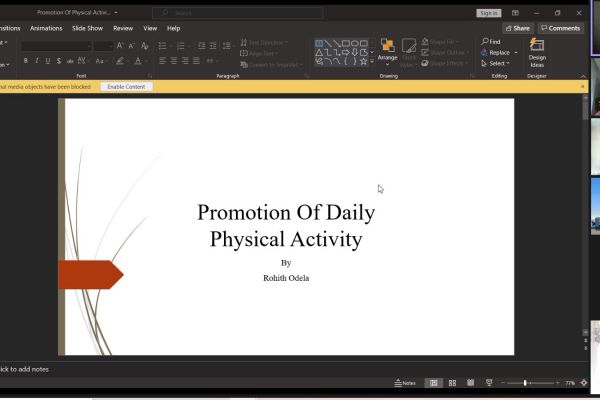Screen dimensions: 600x400
Task: Toggle Italic formatting
Action: 36,60
